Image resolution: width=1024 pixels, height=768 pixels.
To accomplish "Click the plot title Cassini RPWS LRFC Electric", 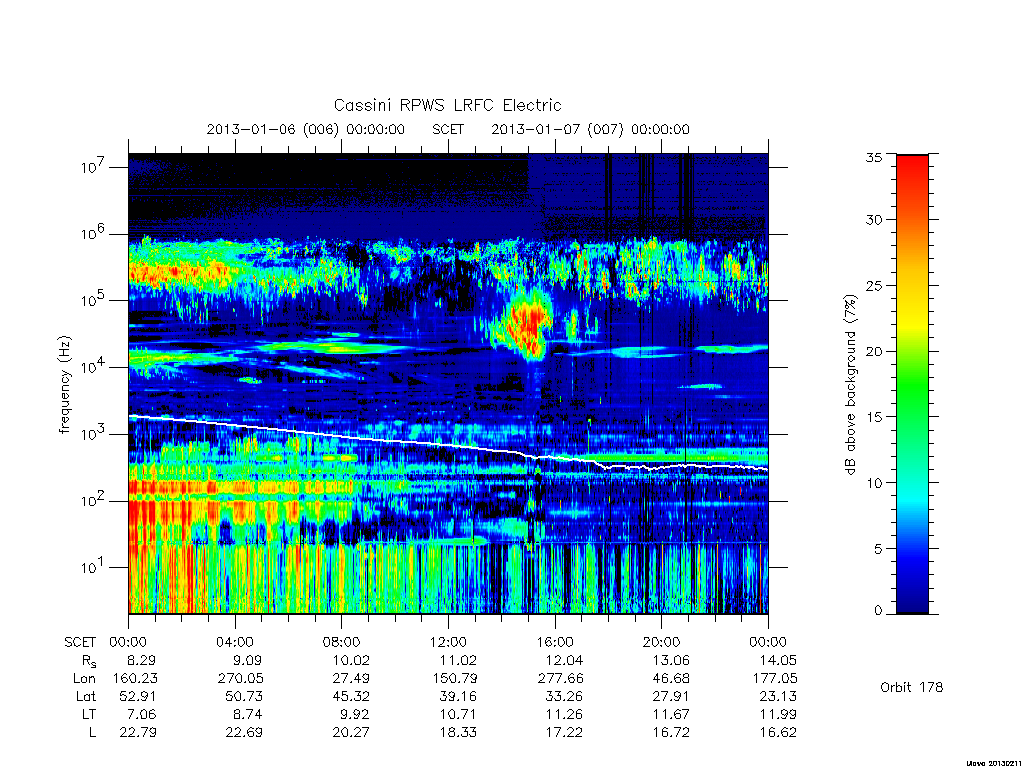I will coord(447,105).
